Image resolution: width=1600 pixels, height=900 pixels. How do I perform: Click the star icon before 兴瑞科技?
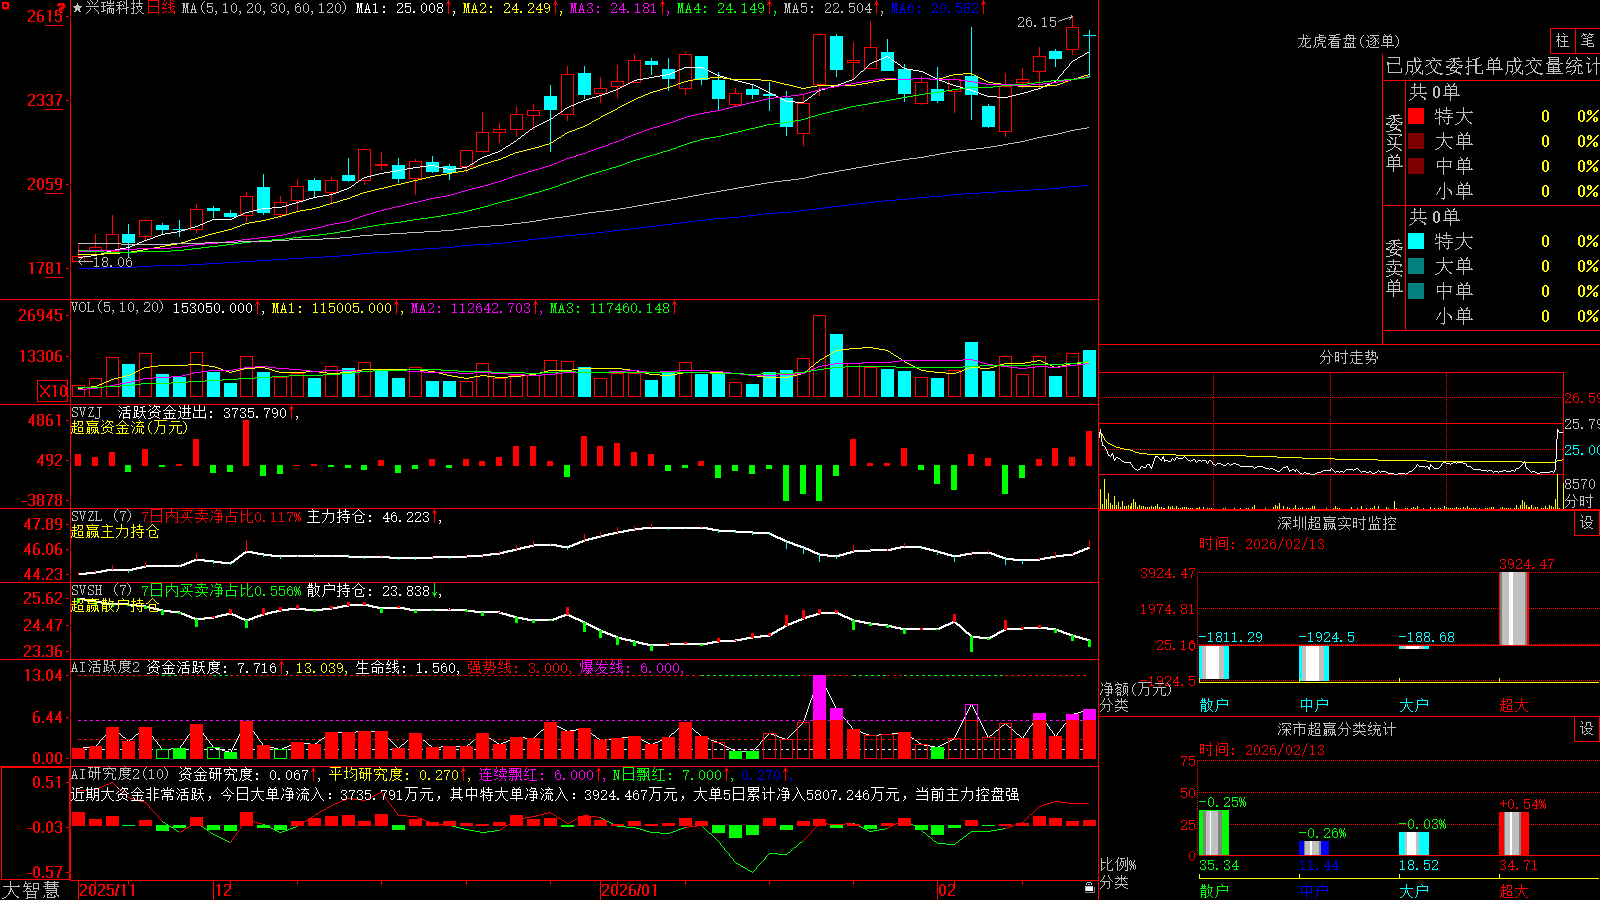click(78, 8)
